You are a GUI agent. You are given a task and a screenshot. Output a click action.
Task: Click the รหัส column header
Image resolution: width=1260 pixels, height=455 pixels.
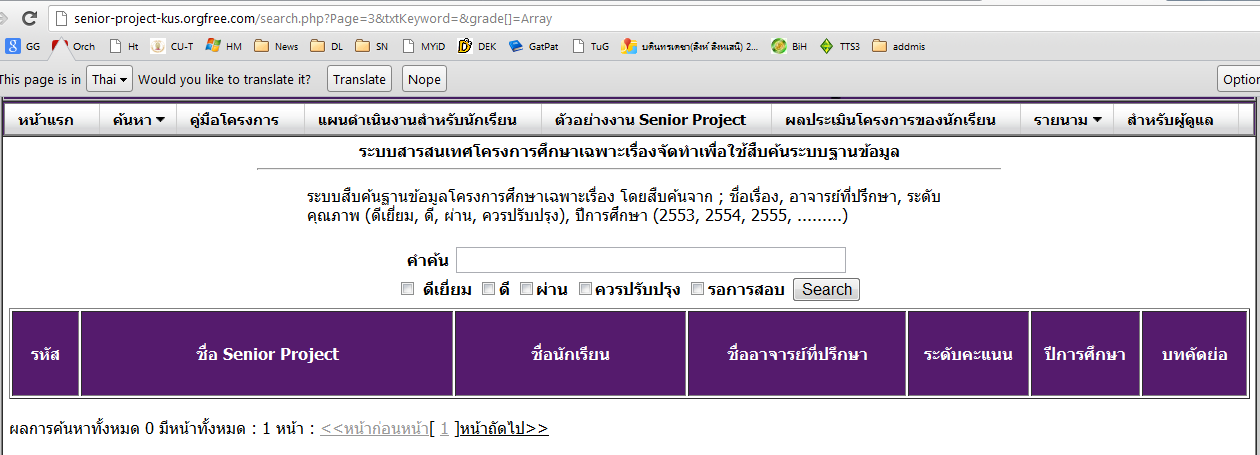(x=45, y=354)
